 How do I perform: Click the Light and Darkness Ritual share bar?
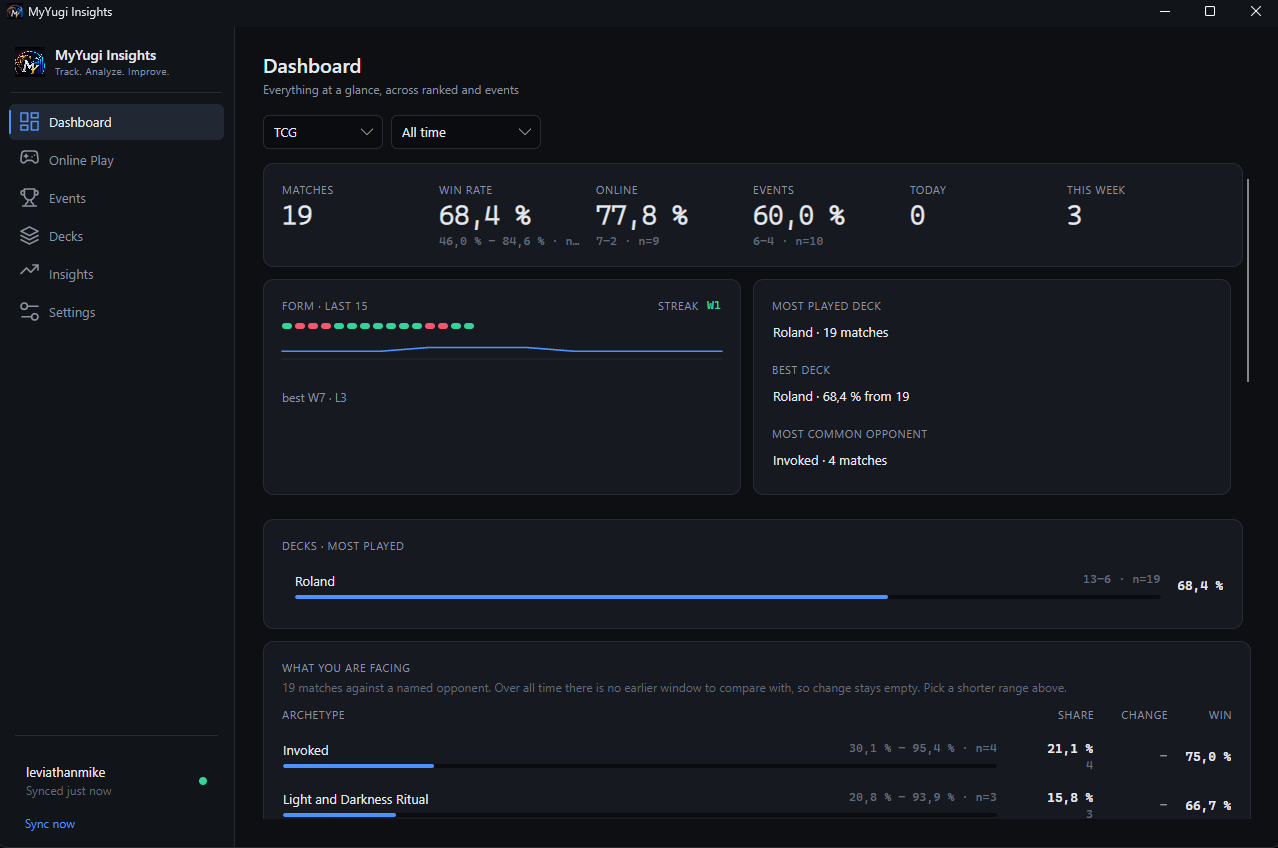pyautogui.click(x=640, y=815)
